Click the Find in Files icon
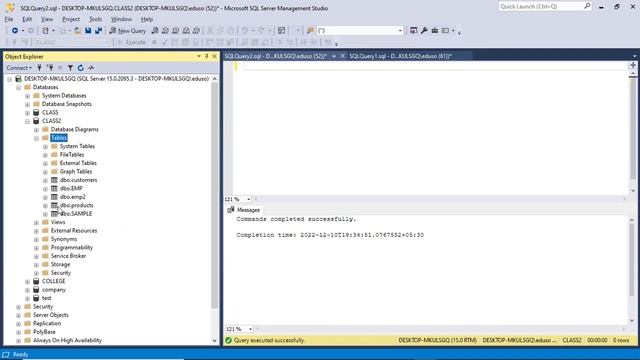This screenshot has width=640, height=360. pyautogui.click(x=310, y=31)
